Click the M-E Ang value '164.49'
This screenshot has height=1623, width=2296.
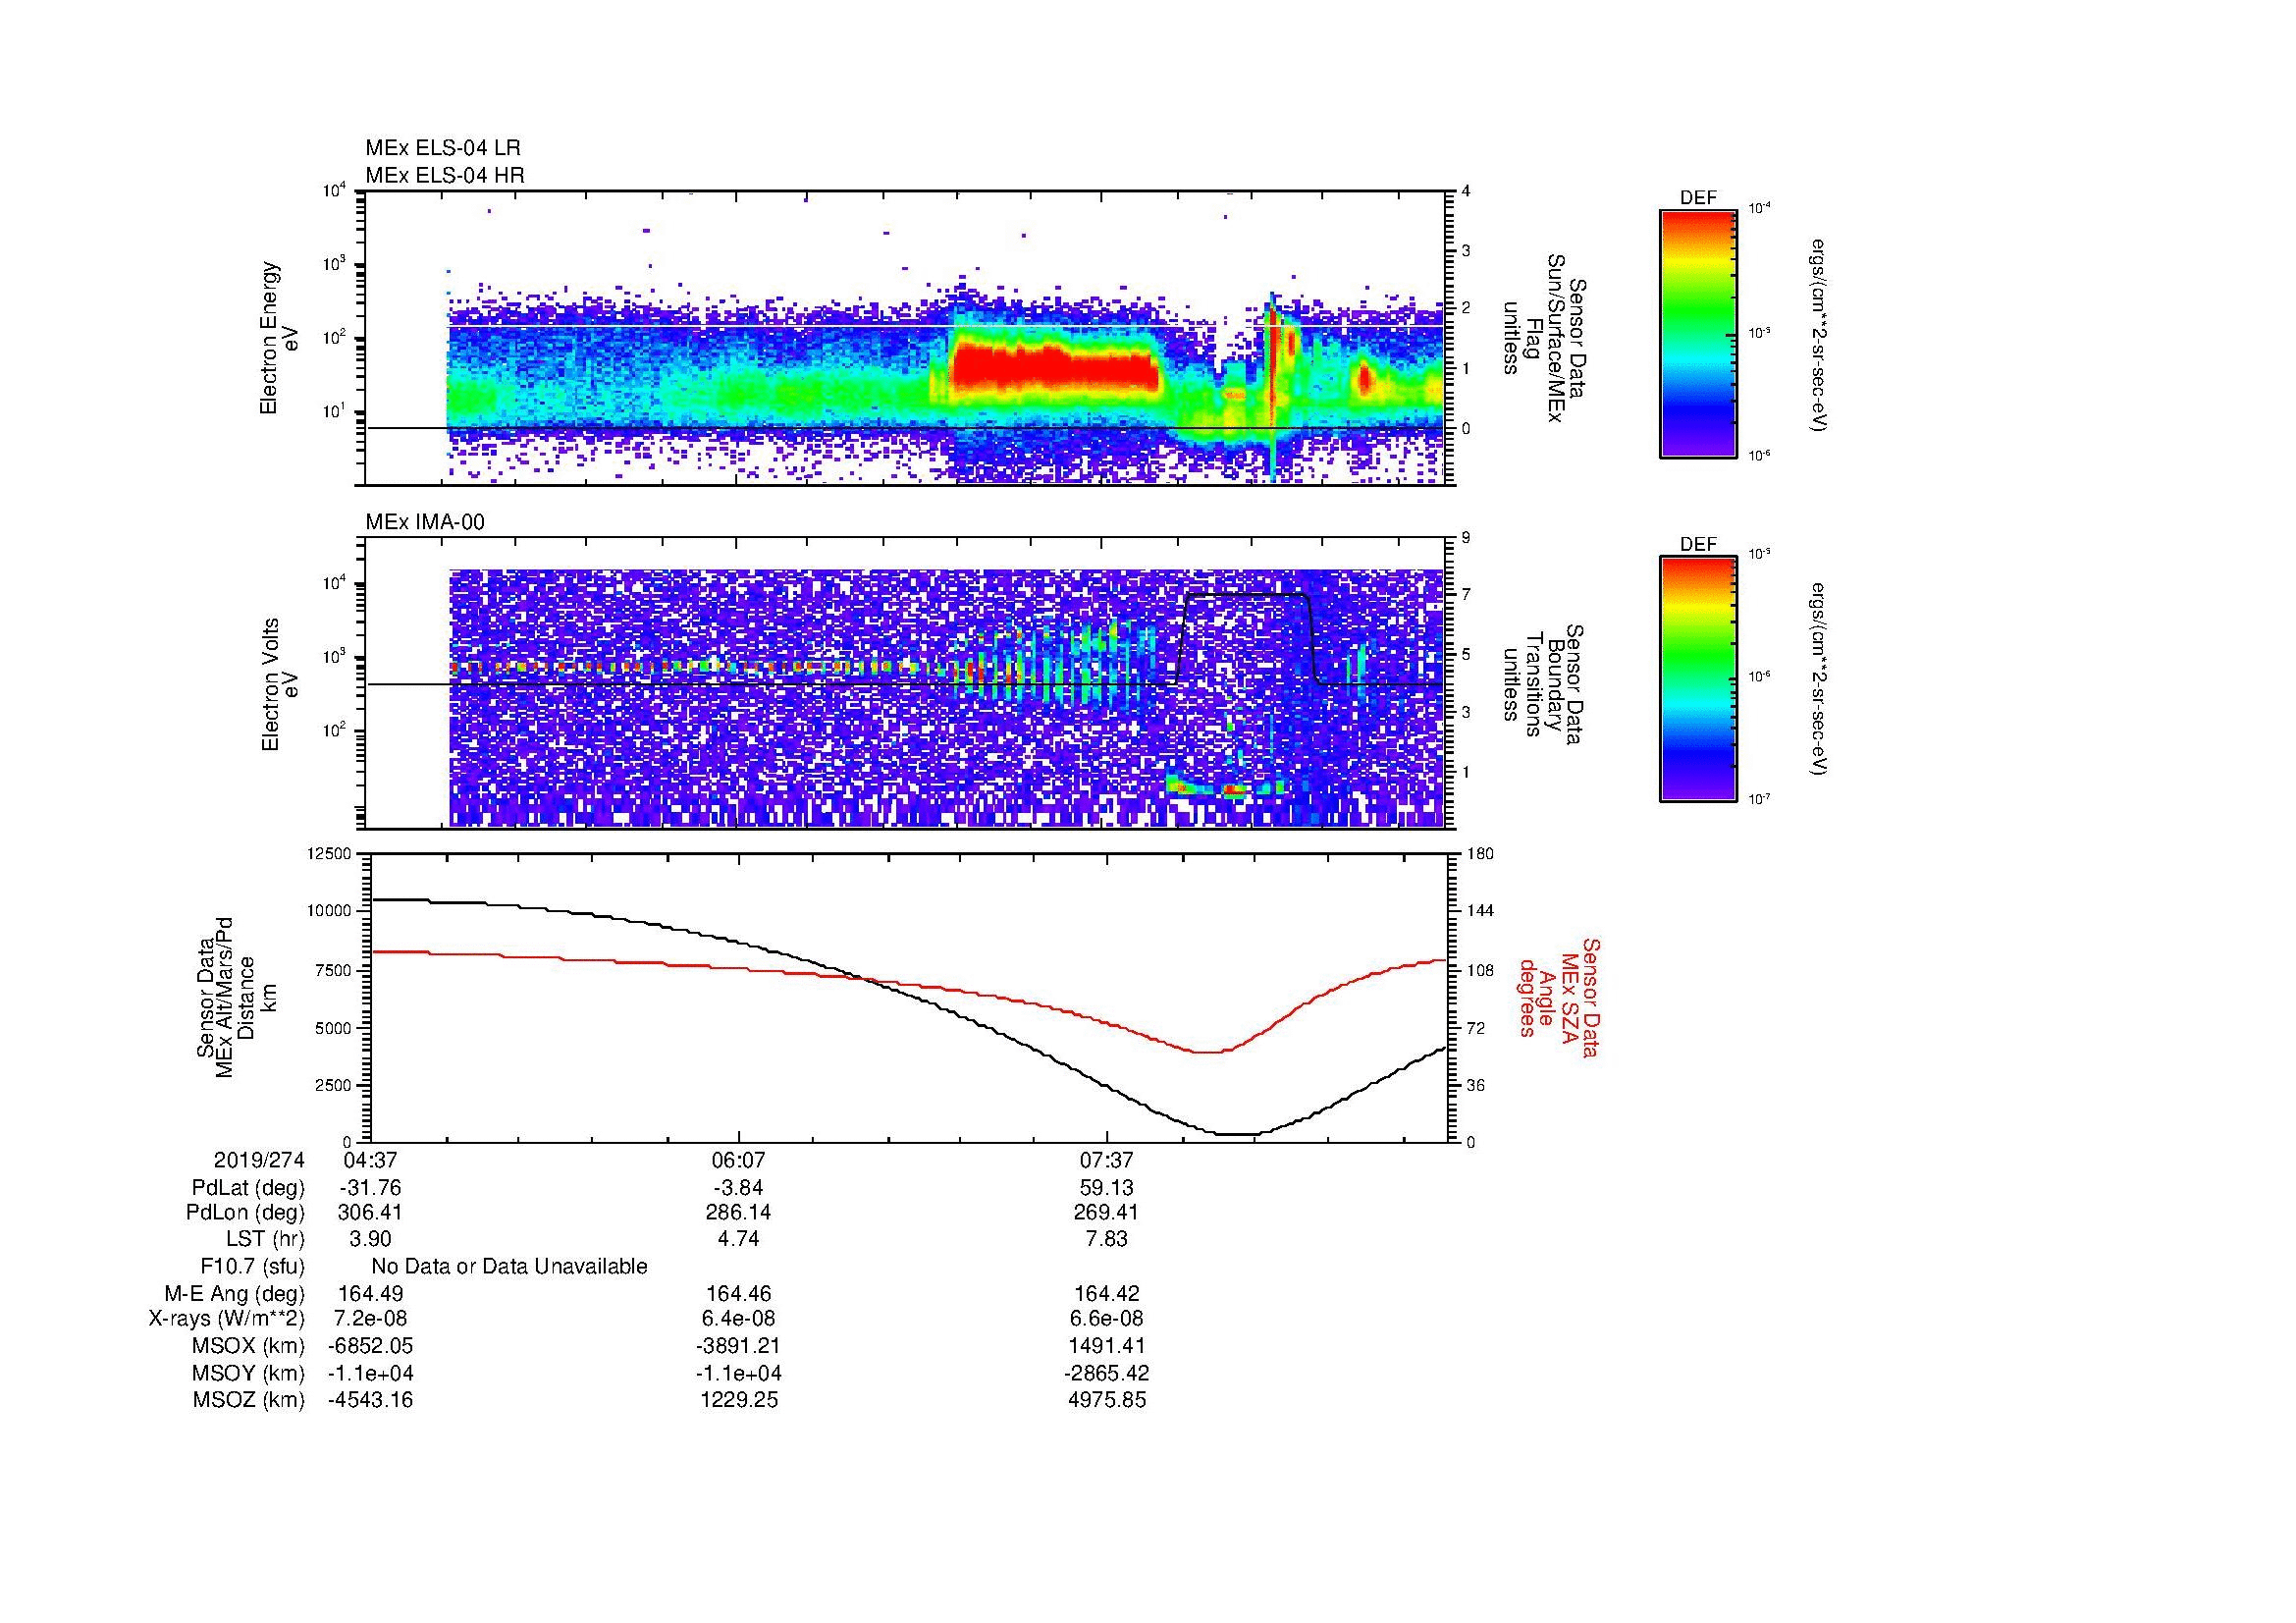point(370,1294)
